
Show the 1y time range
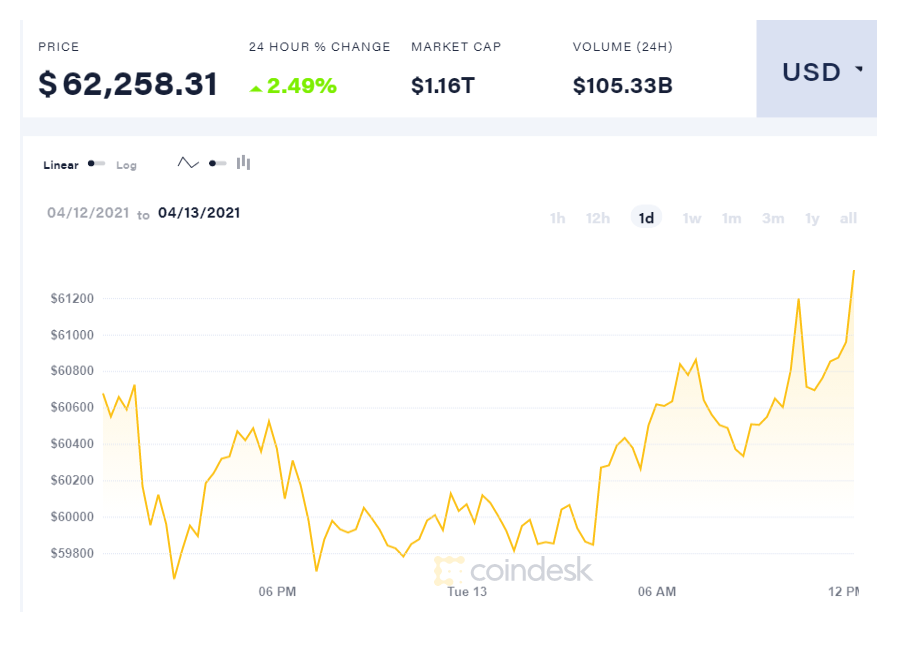tap(812, 218)
